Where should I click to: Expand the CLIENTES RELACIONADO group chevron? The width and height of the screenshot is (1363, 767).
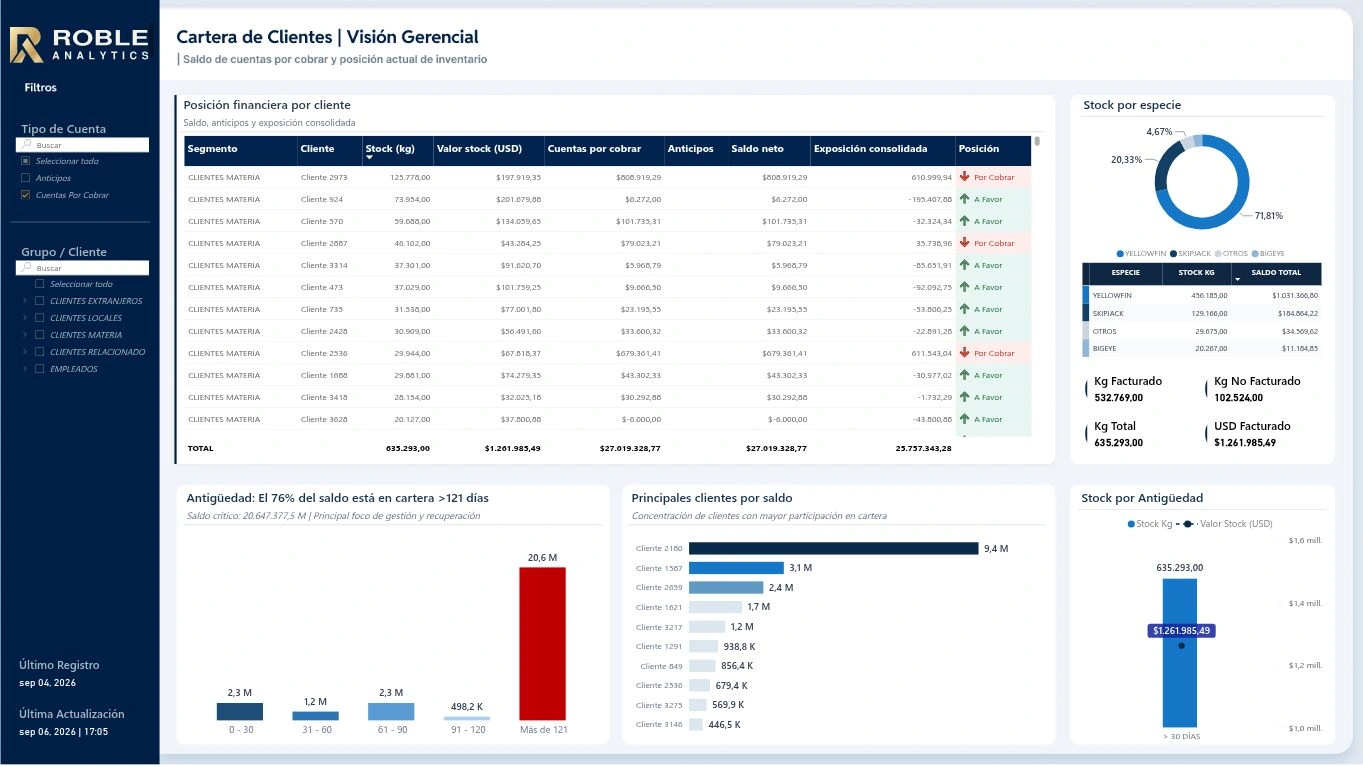pos(24,352)
